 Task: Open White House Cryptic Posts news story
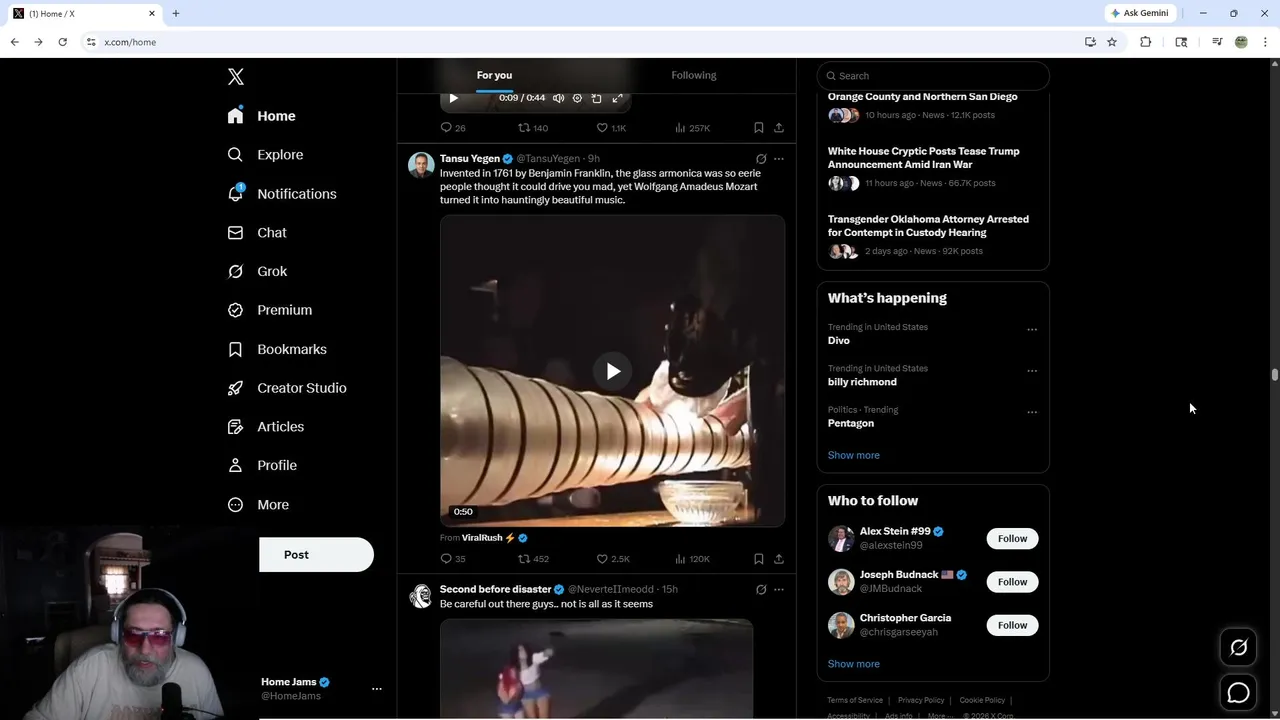point(924,158)
